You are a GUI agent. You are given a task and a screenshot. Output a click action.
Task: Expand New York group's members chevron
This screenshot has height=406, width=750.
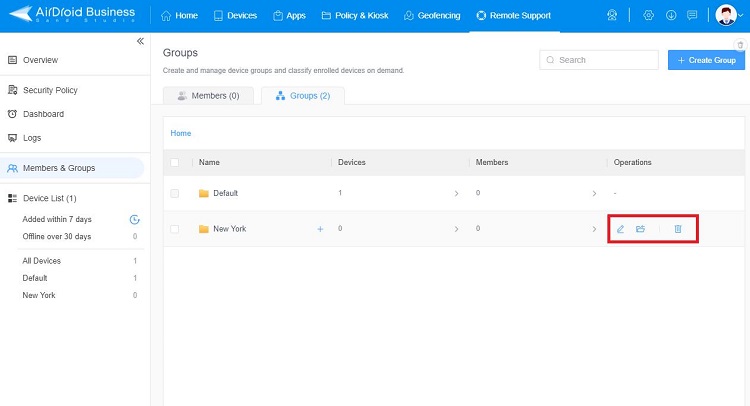click(594, 229)
